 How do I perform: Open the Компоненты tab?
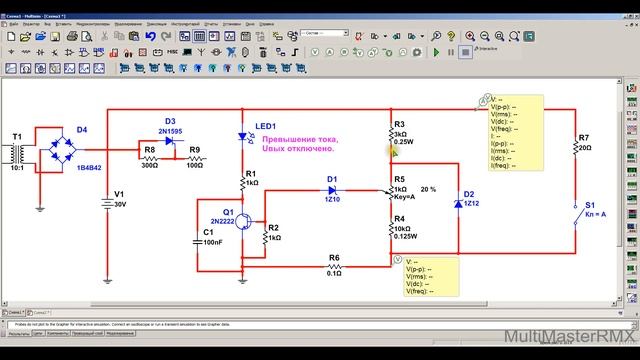58,333
